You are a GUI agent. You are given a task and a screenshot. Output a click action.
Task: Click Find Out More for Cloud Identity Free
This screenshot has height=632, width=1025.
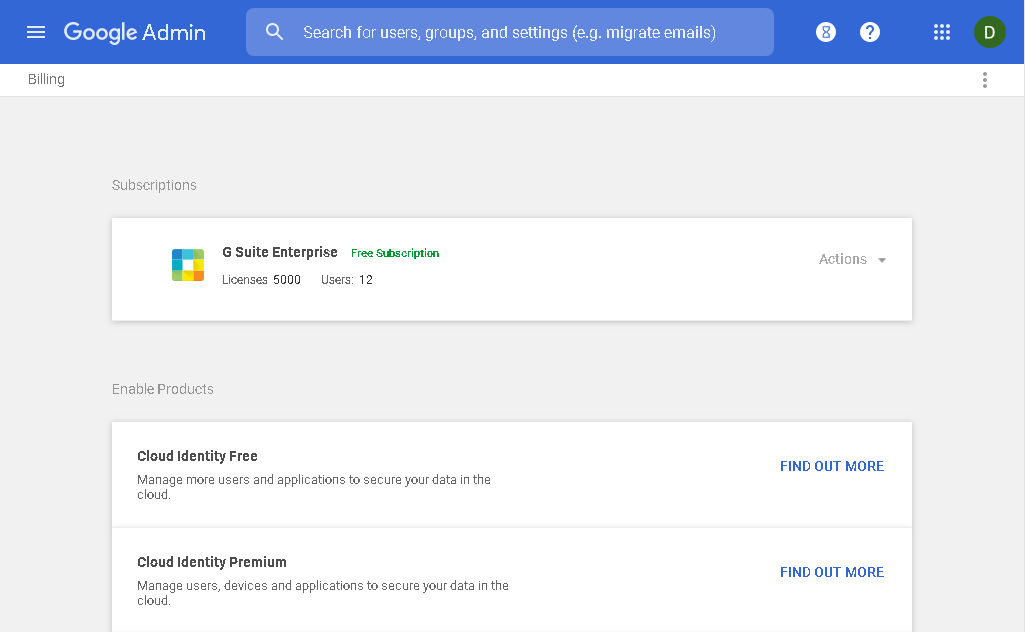[x=832, y=466]
